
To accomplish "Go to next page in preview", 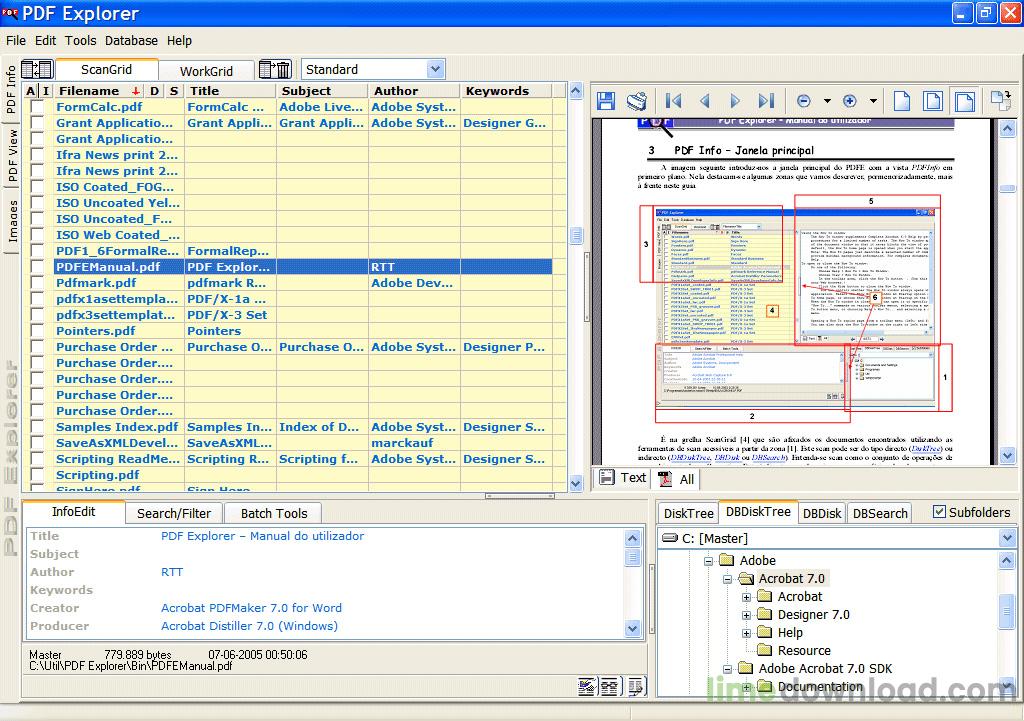I will point(735,101).
